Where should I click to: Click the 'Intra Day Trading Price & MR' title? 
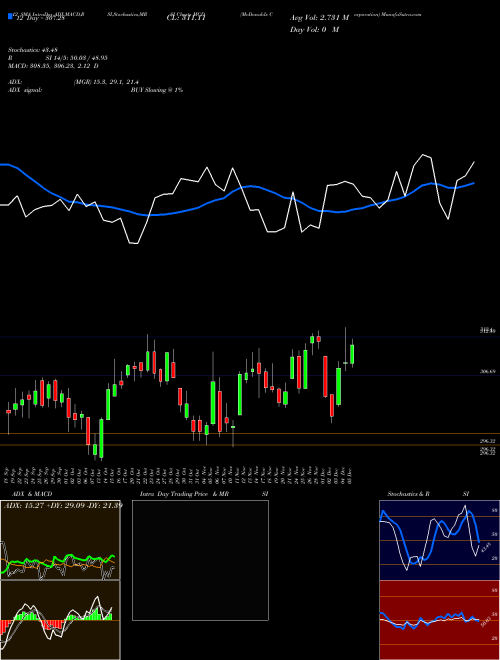(184, 494)
